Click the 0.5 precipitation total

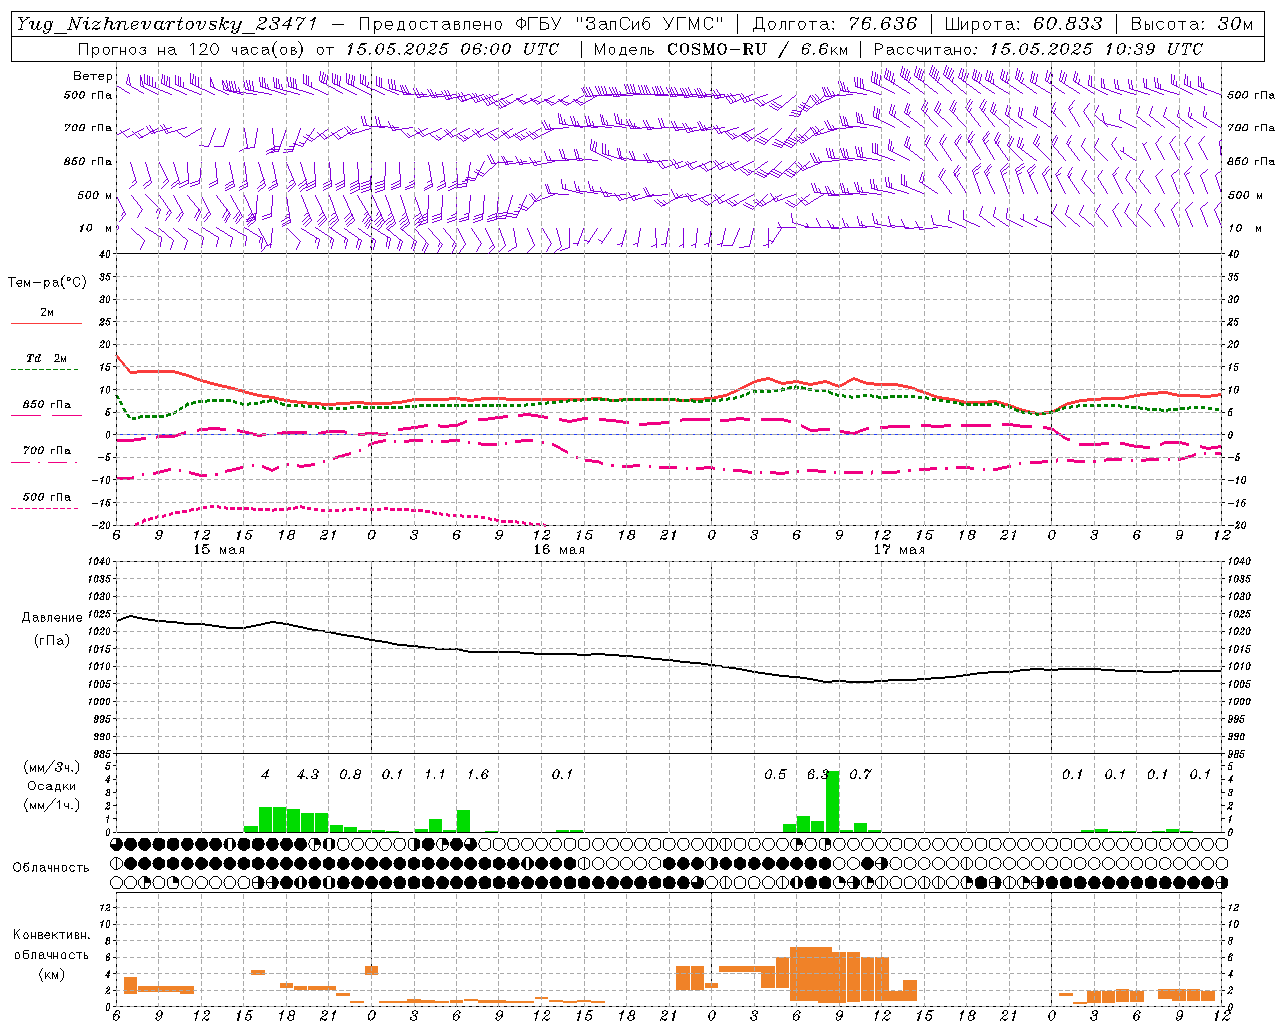click(775, 774)
